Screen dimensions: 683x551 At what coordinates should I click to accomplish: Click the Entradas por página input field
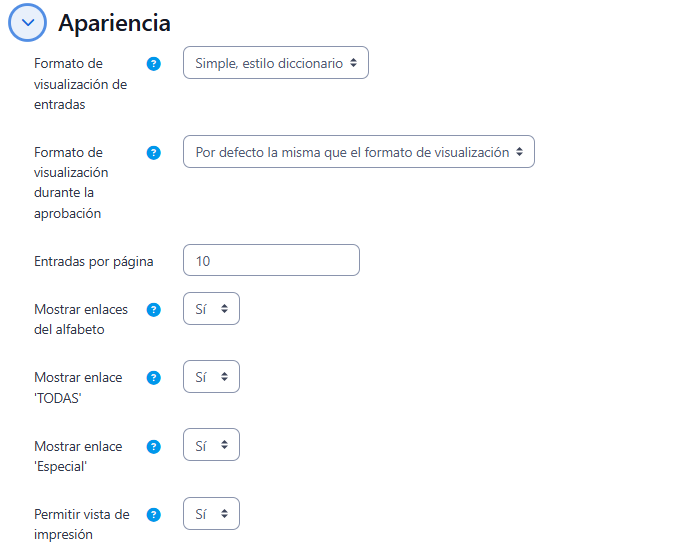(271, 260)
